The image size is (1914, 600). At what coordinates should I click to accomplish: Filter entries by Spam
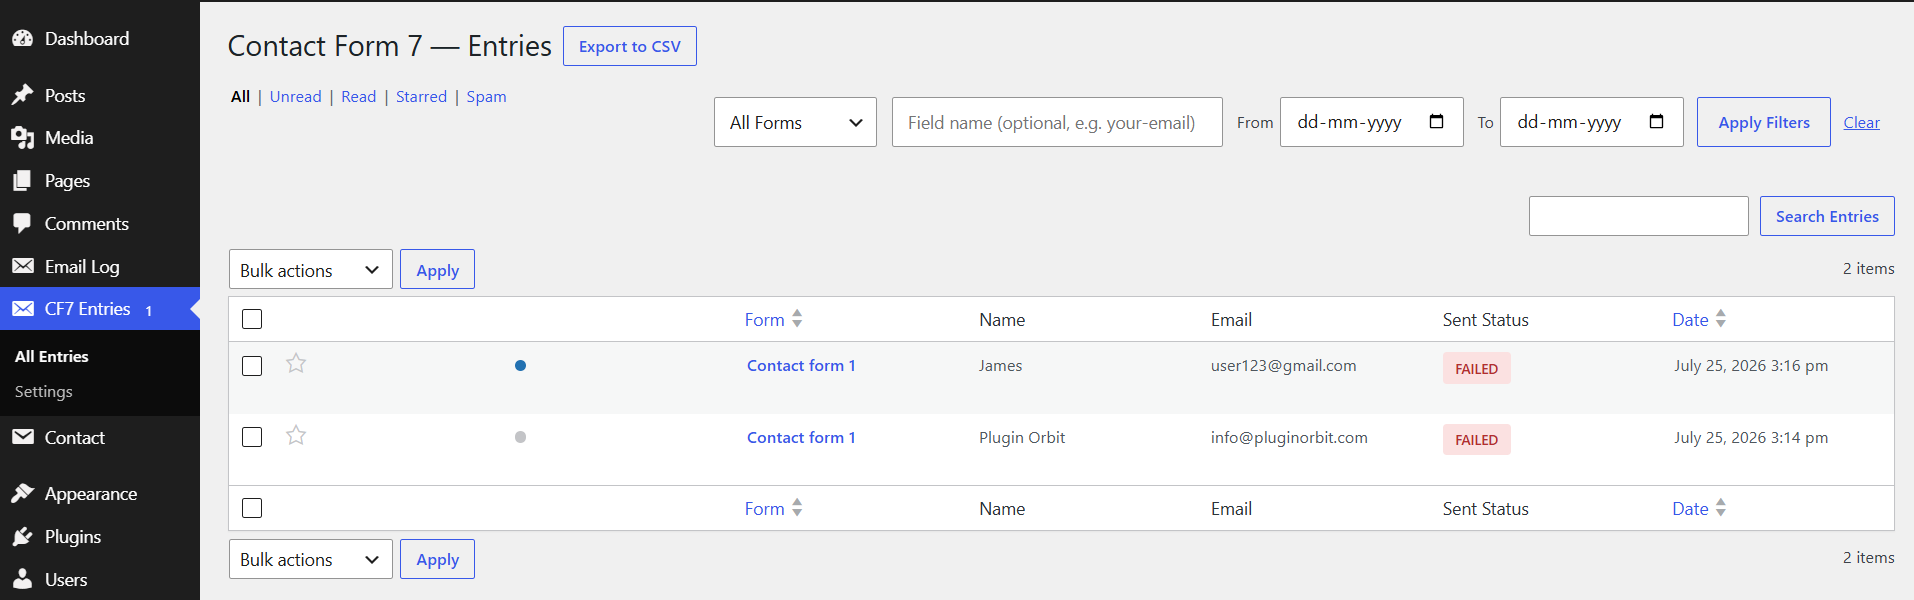coord(486,97)
